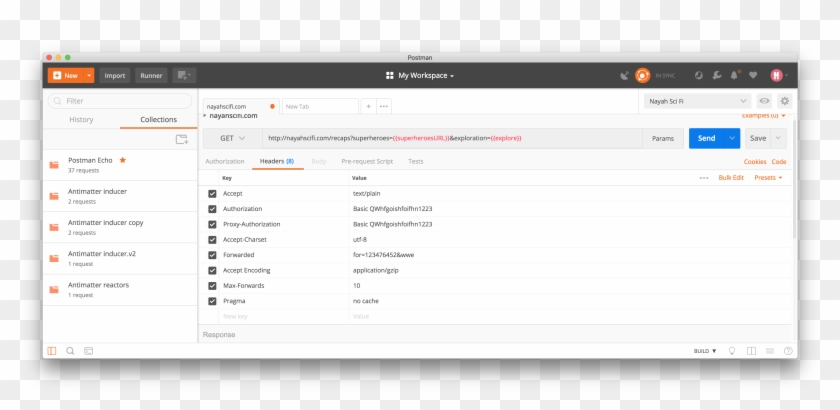Open manage environments gear icon
Image resolution: width=840 pixels, height=410 pixels.
point(785,101)
